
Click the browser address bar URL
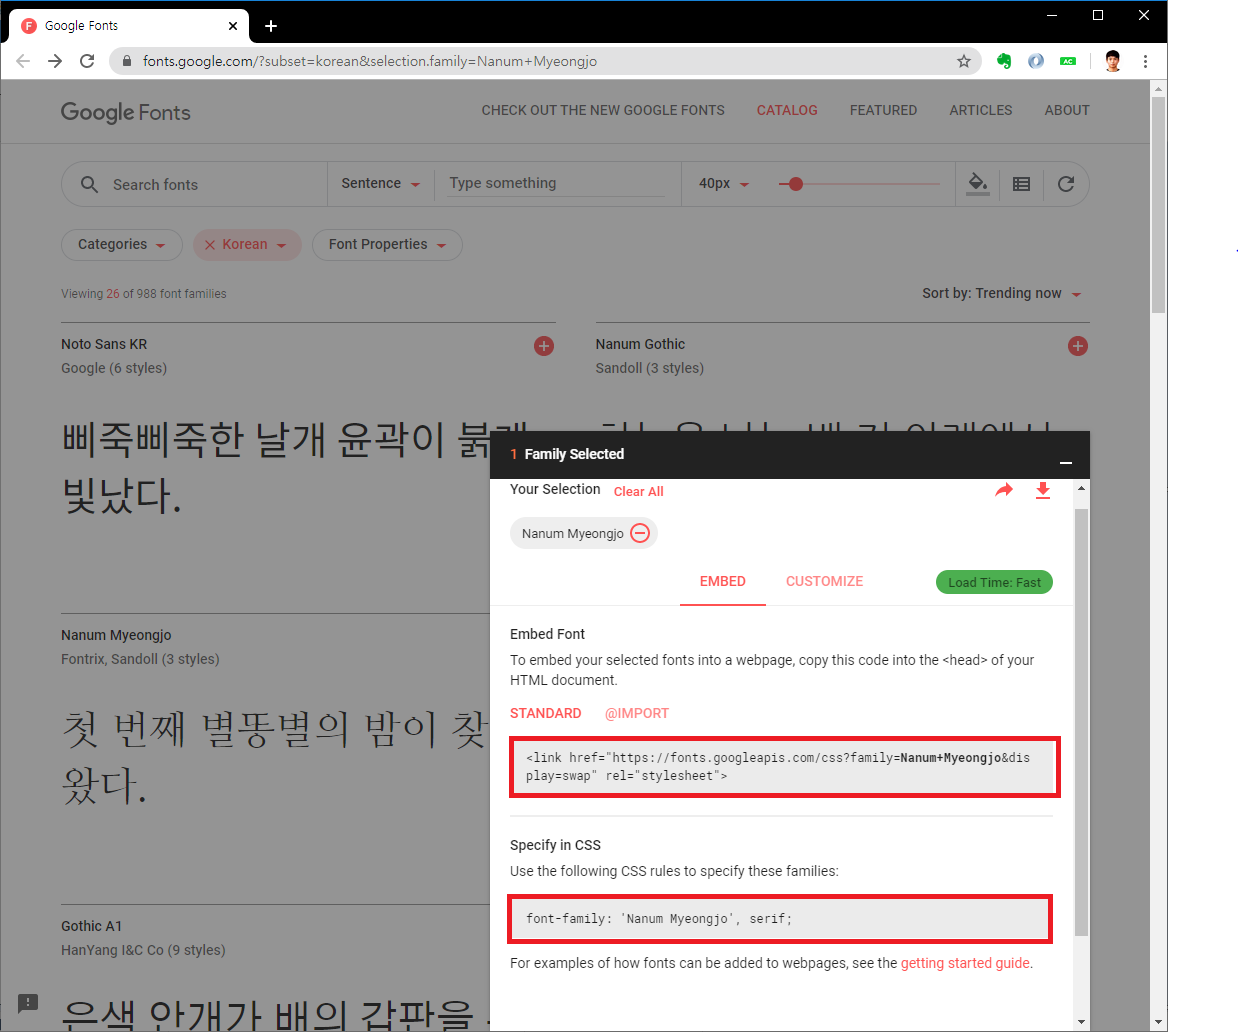pos(370,61)
